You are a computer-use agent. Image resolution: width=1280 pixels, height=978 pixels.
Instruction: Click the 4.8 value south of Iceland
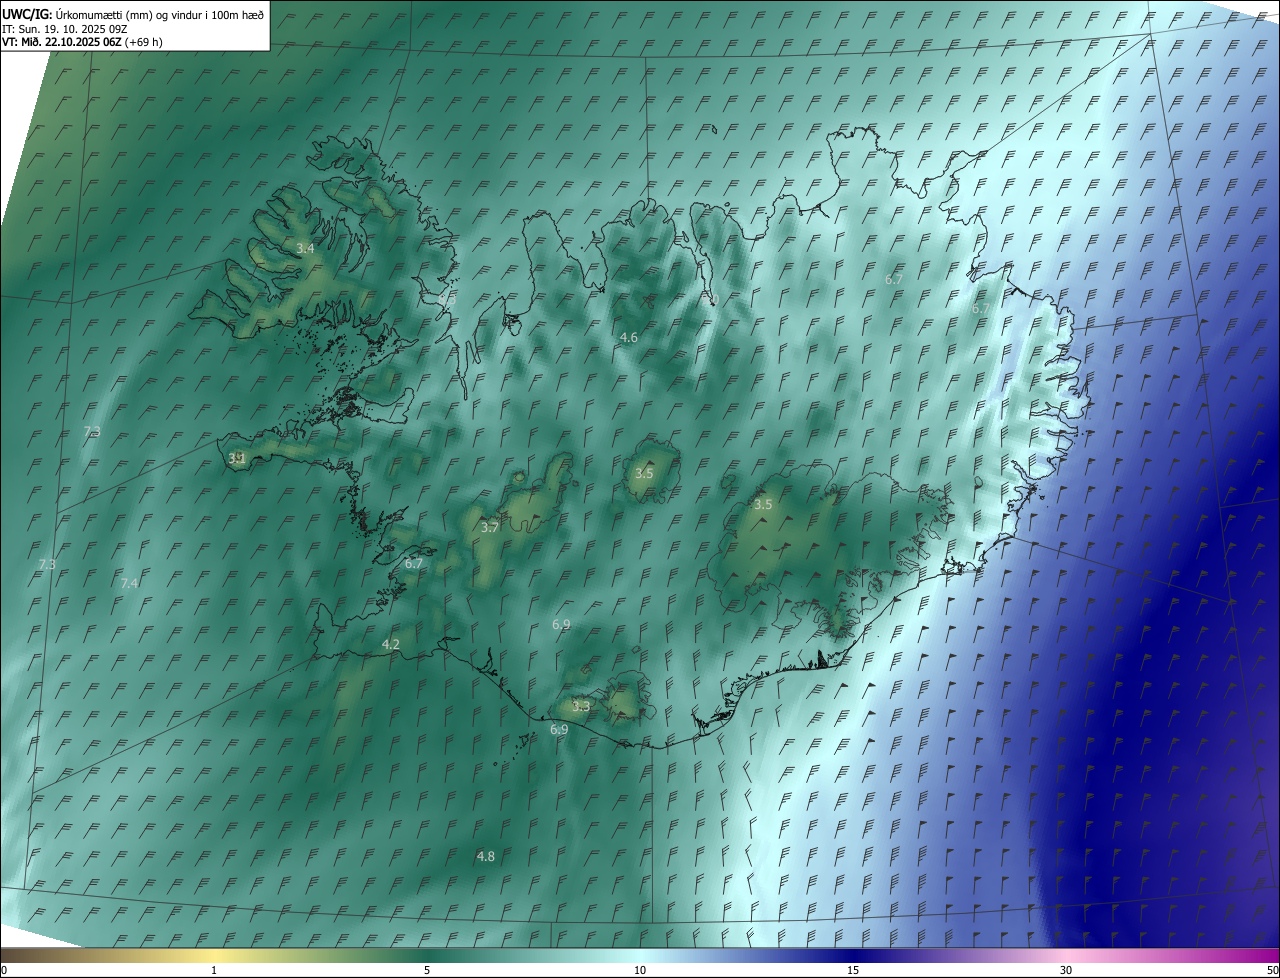click(485, 856)
